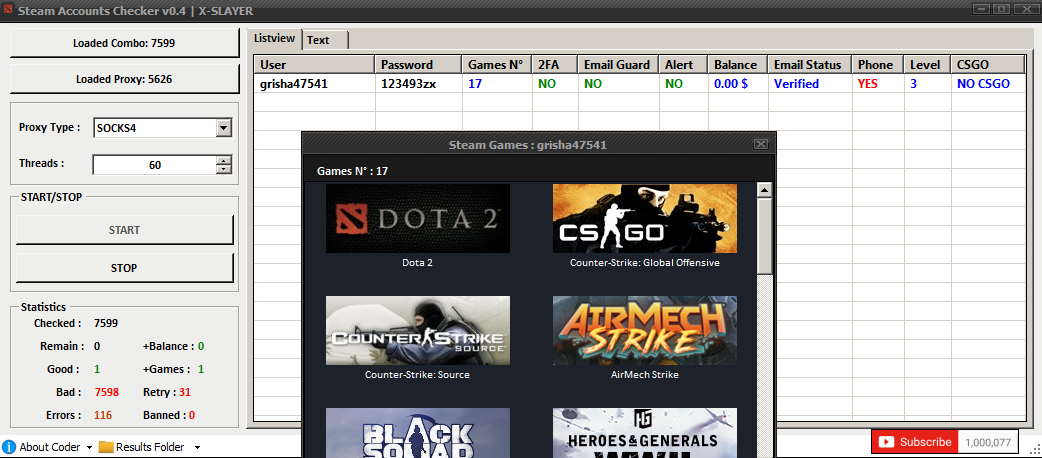The image size is (1042, 458).
Task: Click the AirMech Strike thumbnail
Action: [645, 330]
